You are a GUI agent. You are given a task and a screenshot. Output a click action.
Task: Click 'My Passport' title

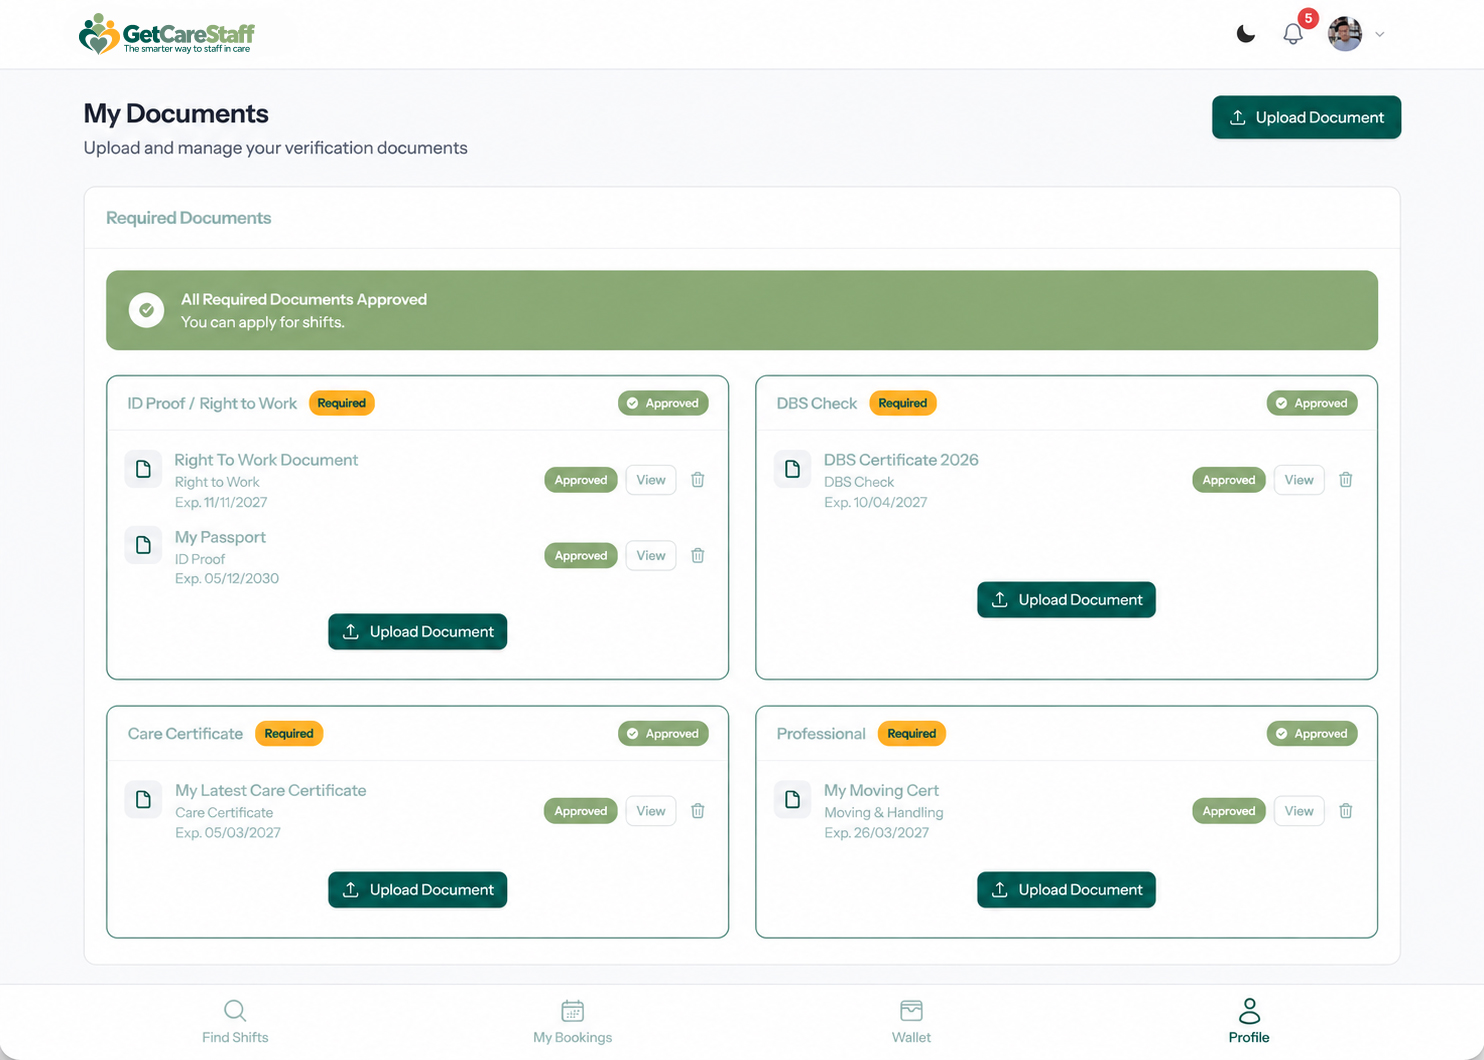220,537
